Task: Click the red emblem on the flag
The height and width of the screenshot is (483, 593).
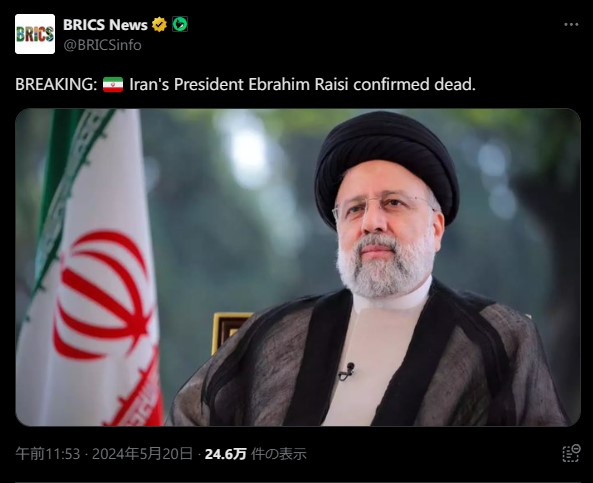Action: tap(102, 294)
